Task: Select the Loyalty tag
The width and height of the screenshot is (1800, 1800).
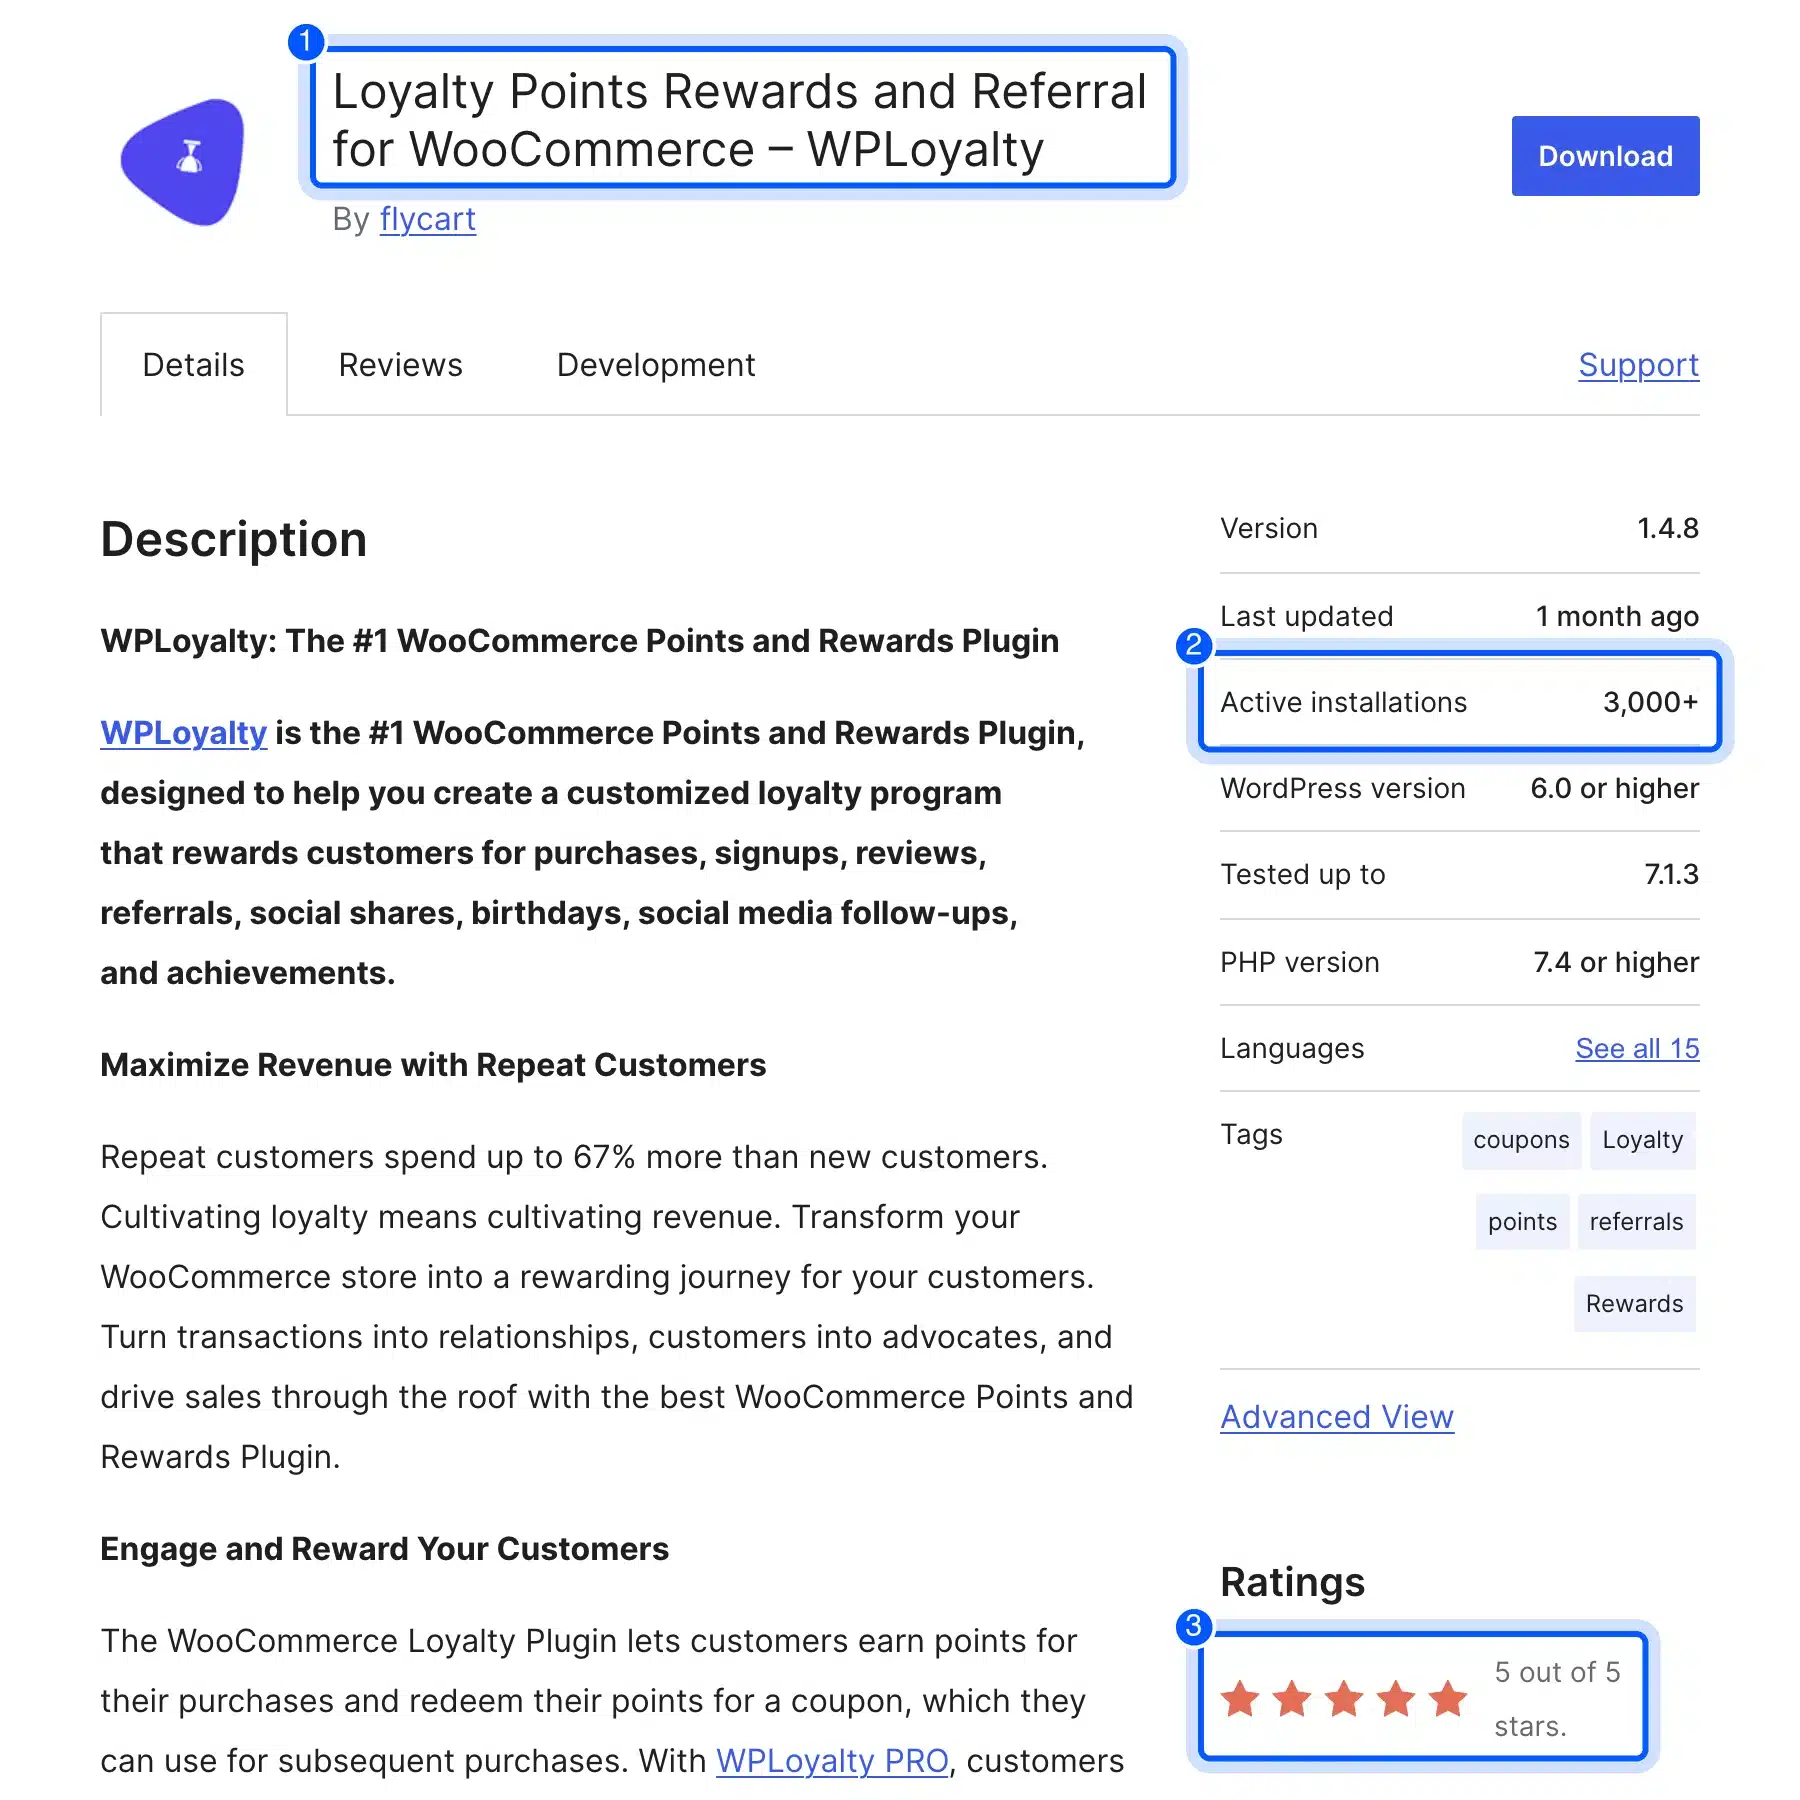Action: 1642,1140
